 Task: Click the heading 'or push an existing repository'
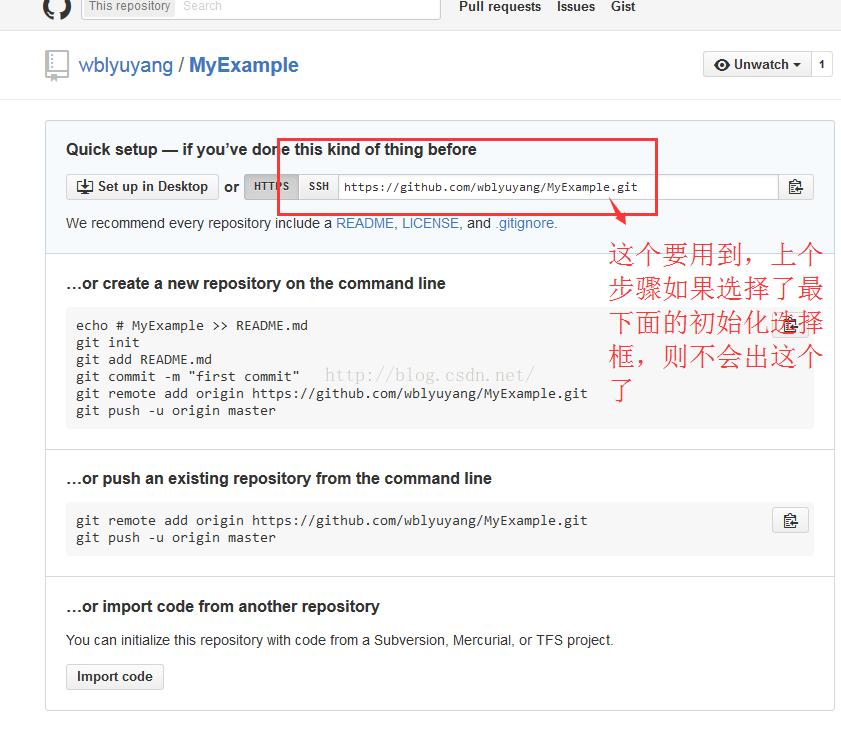279,478
